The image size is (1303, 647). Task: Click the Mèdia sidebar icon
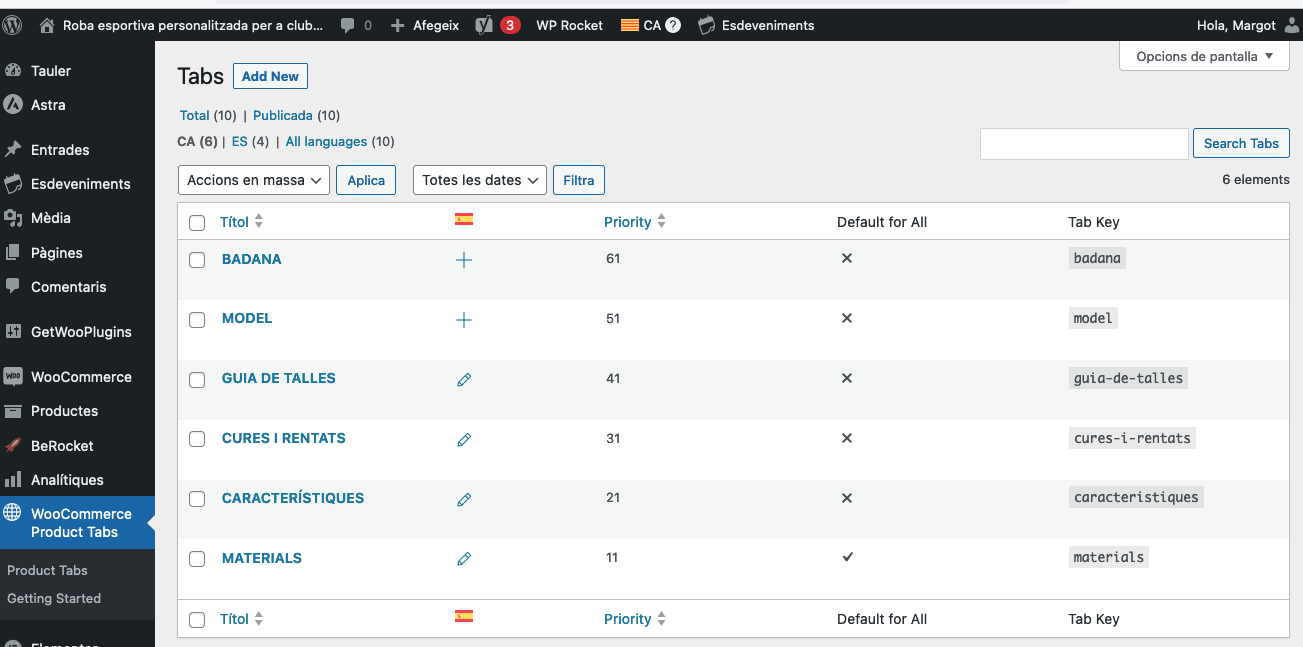(x=13, y=218)
